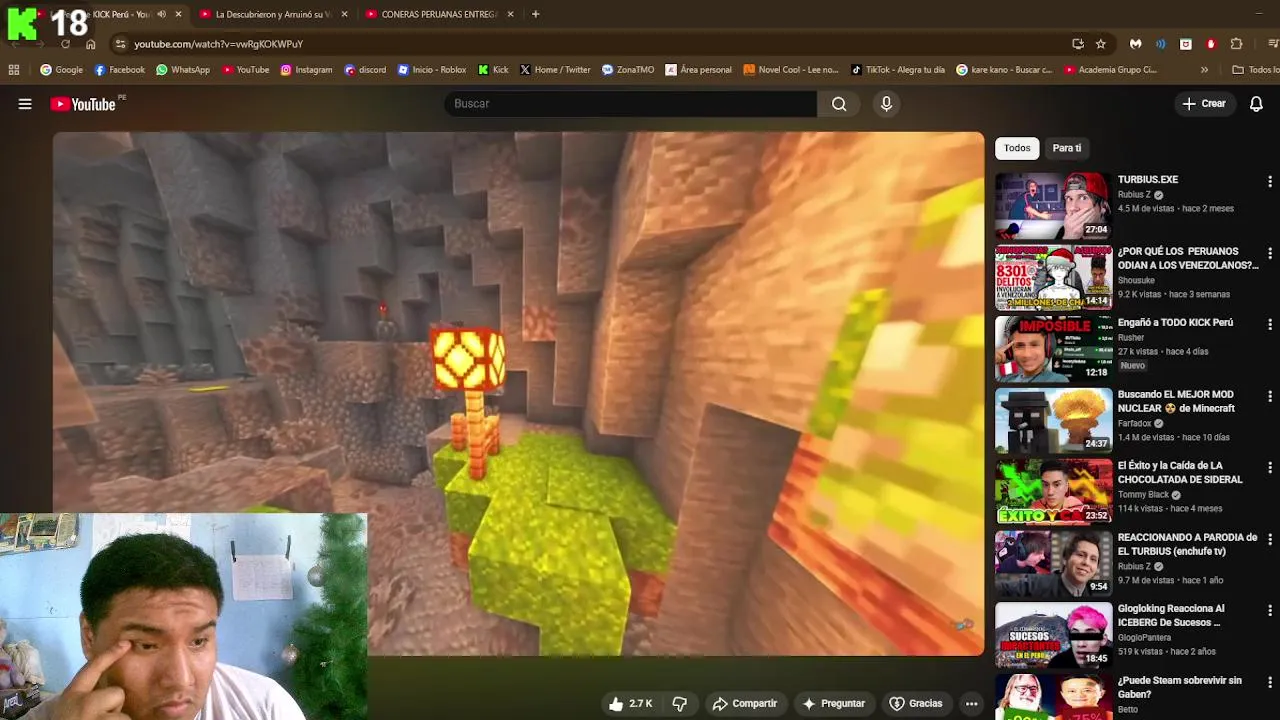Like the video with thumbs-up
Screen dimensions: 1280x720
[630, 704]
